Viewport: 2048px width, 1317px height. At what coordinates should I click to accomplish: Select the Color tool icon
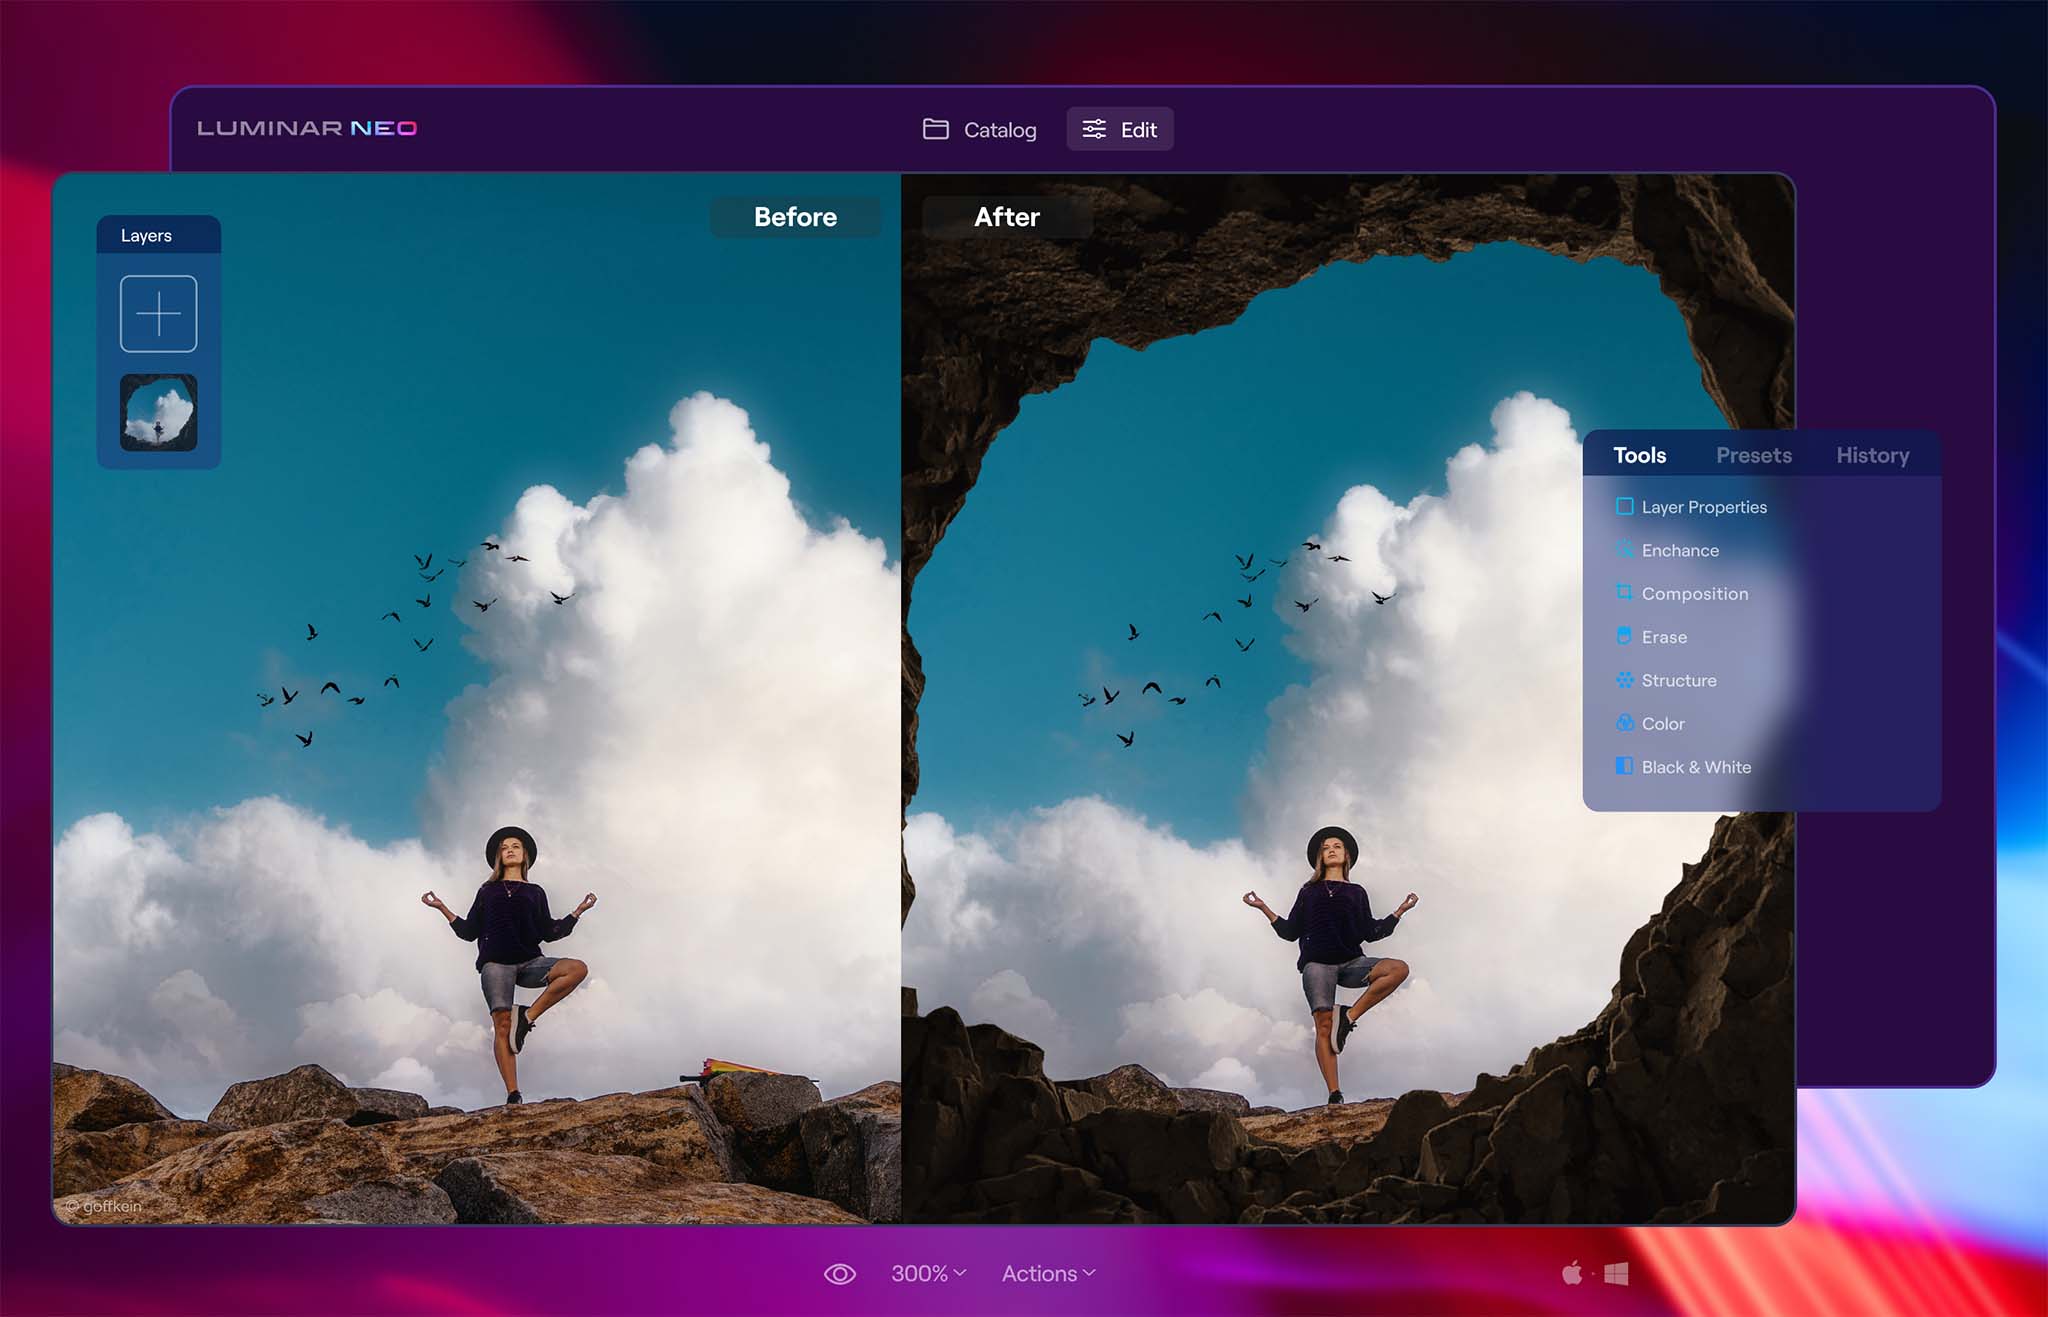point(1625,723)
